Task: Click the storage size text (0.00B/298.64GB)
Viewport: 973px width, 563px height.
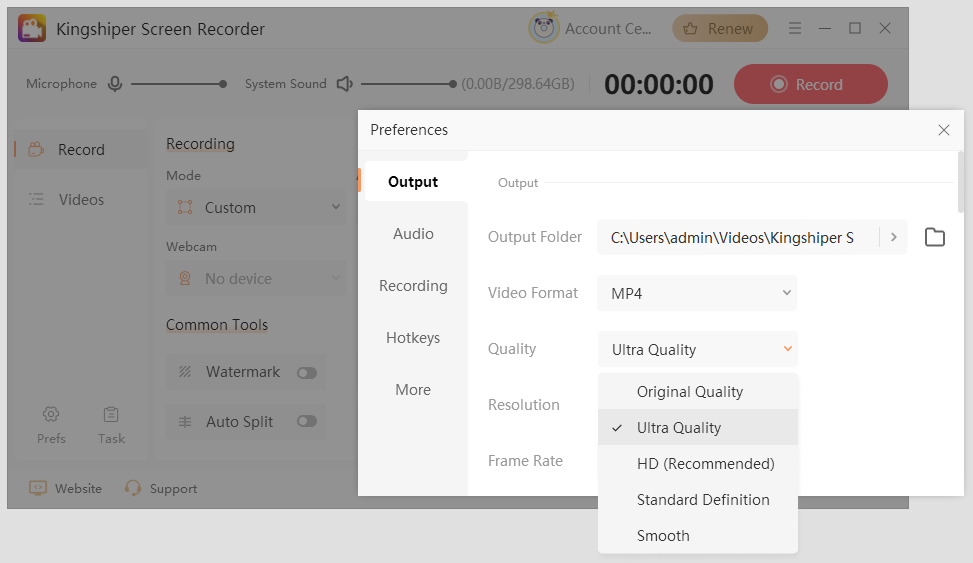Action: 518,84
